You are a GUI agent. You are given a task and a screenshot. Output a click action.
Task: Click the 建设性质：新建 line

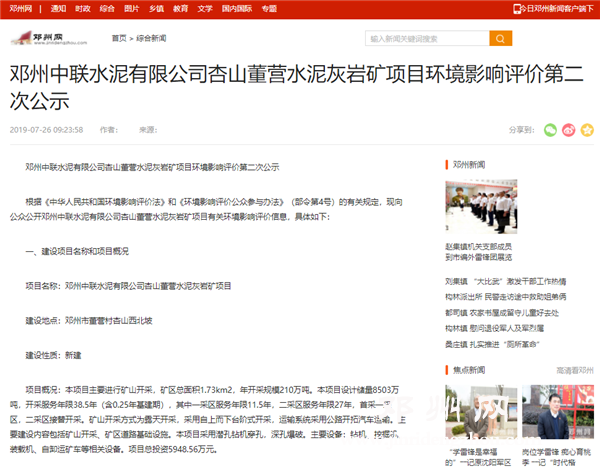pos(53,356)
